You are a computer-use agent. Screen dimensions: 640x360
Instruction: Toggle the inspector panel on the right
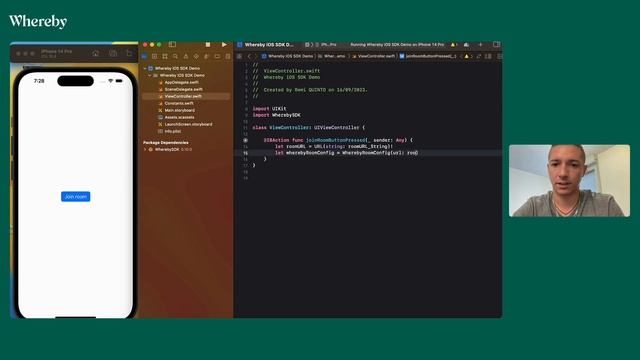coord(496,44)
